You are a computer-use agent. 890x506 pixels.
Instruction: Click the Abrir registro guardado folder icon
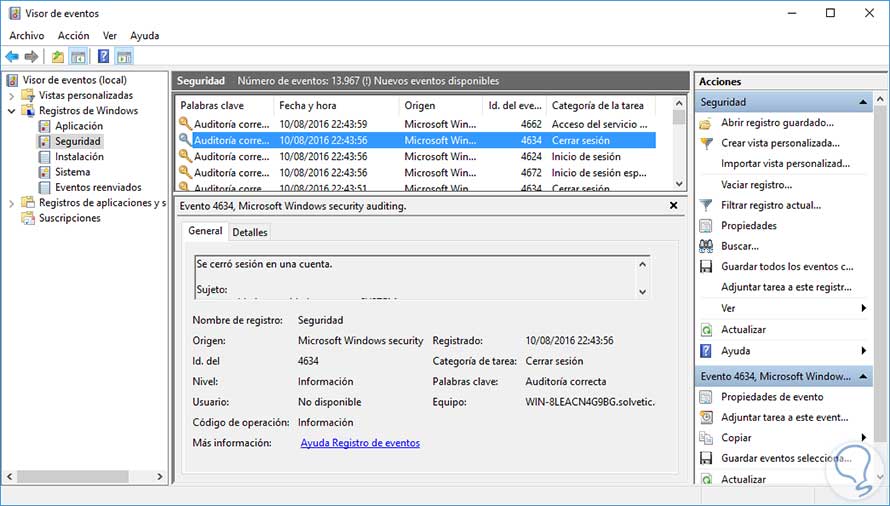[x=706, y=123]
